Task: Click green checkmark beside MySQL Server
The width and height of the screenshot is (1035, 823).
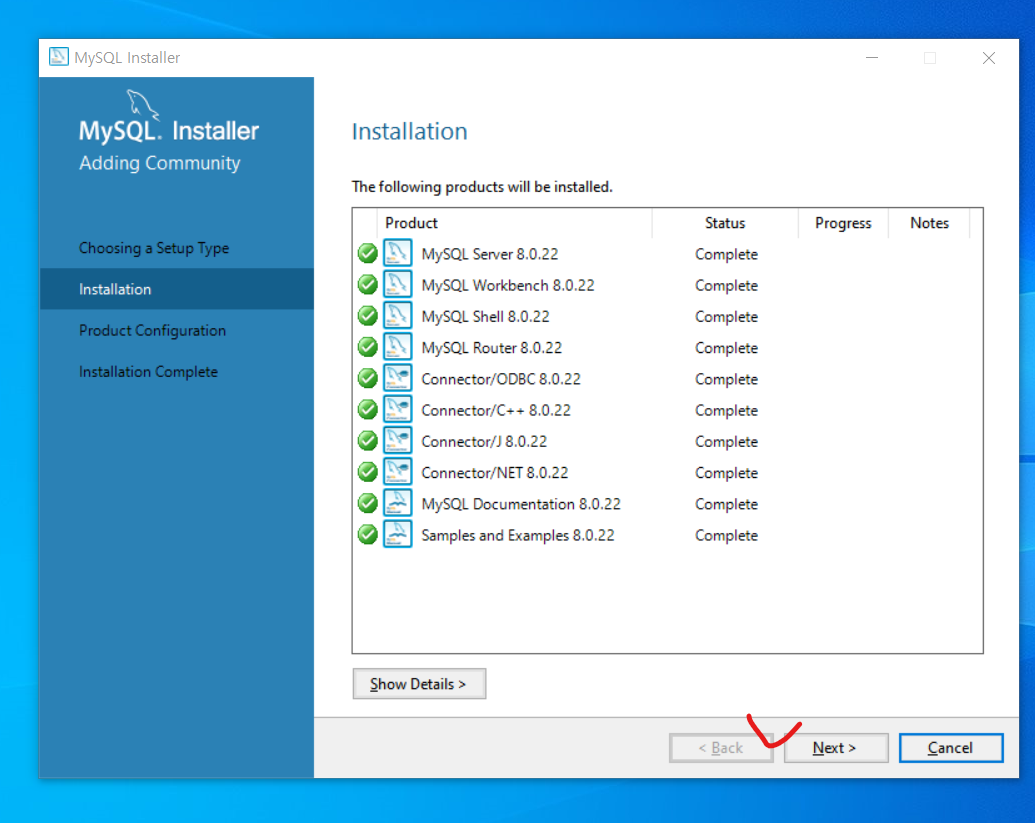Action: [x=368, y=253]
